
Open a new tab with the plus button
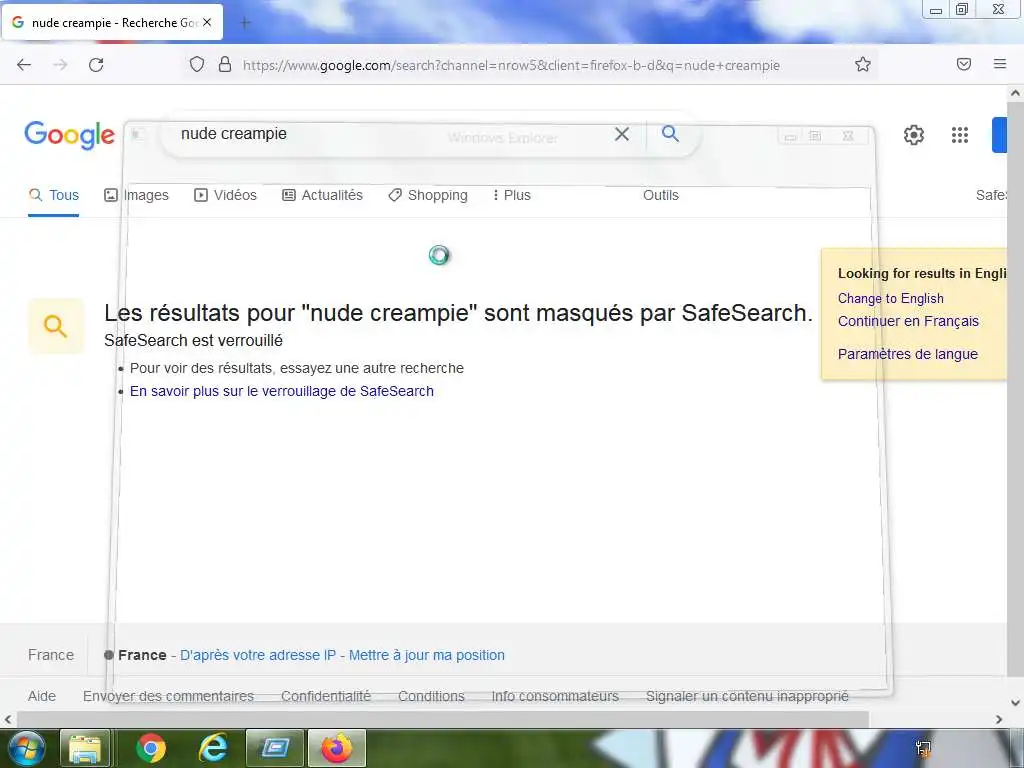245,23
